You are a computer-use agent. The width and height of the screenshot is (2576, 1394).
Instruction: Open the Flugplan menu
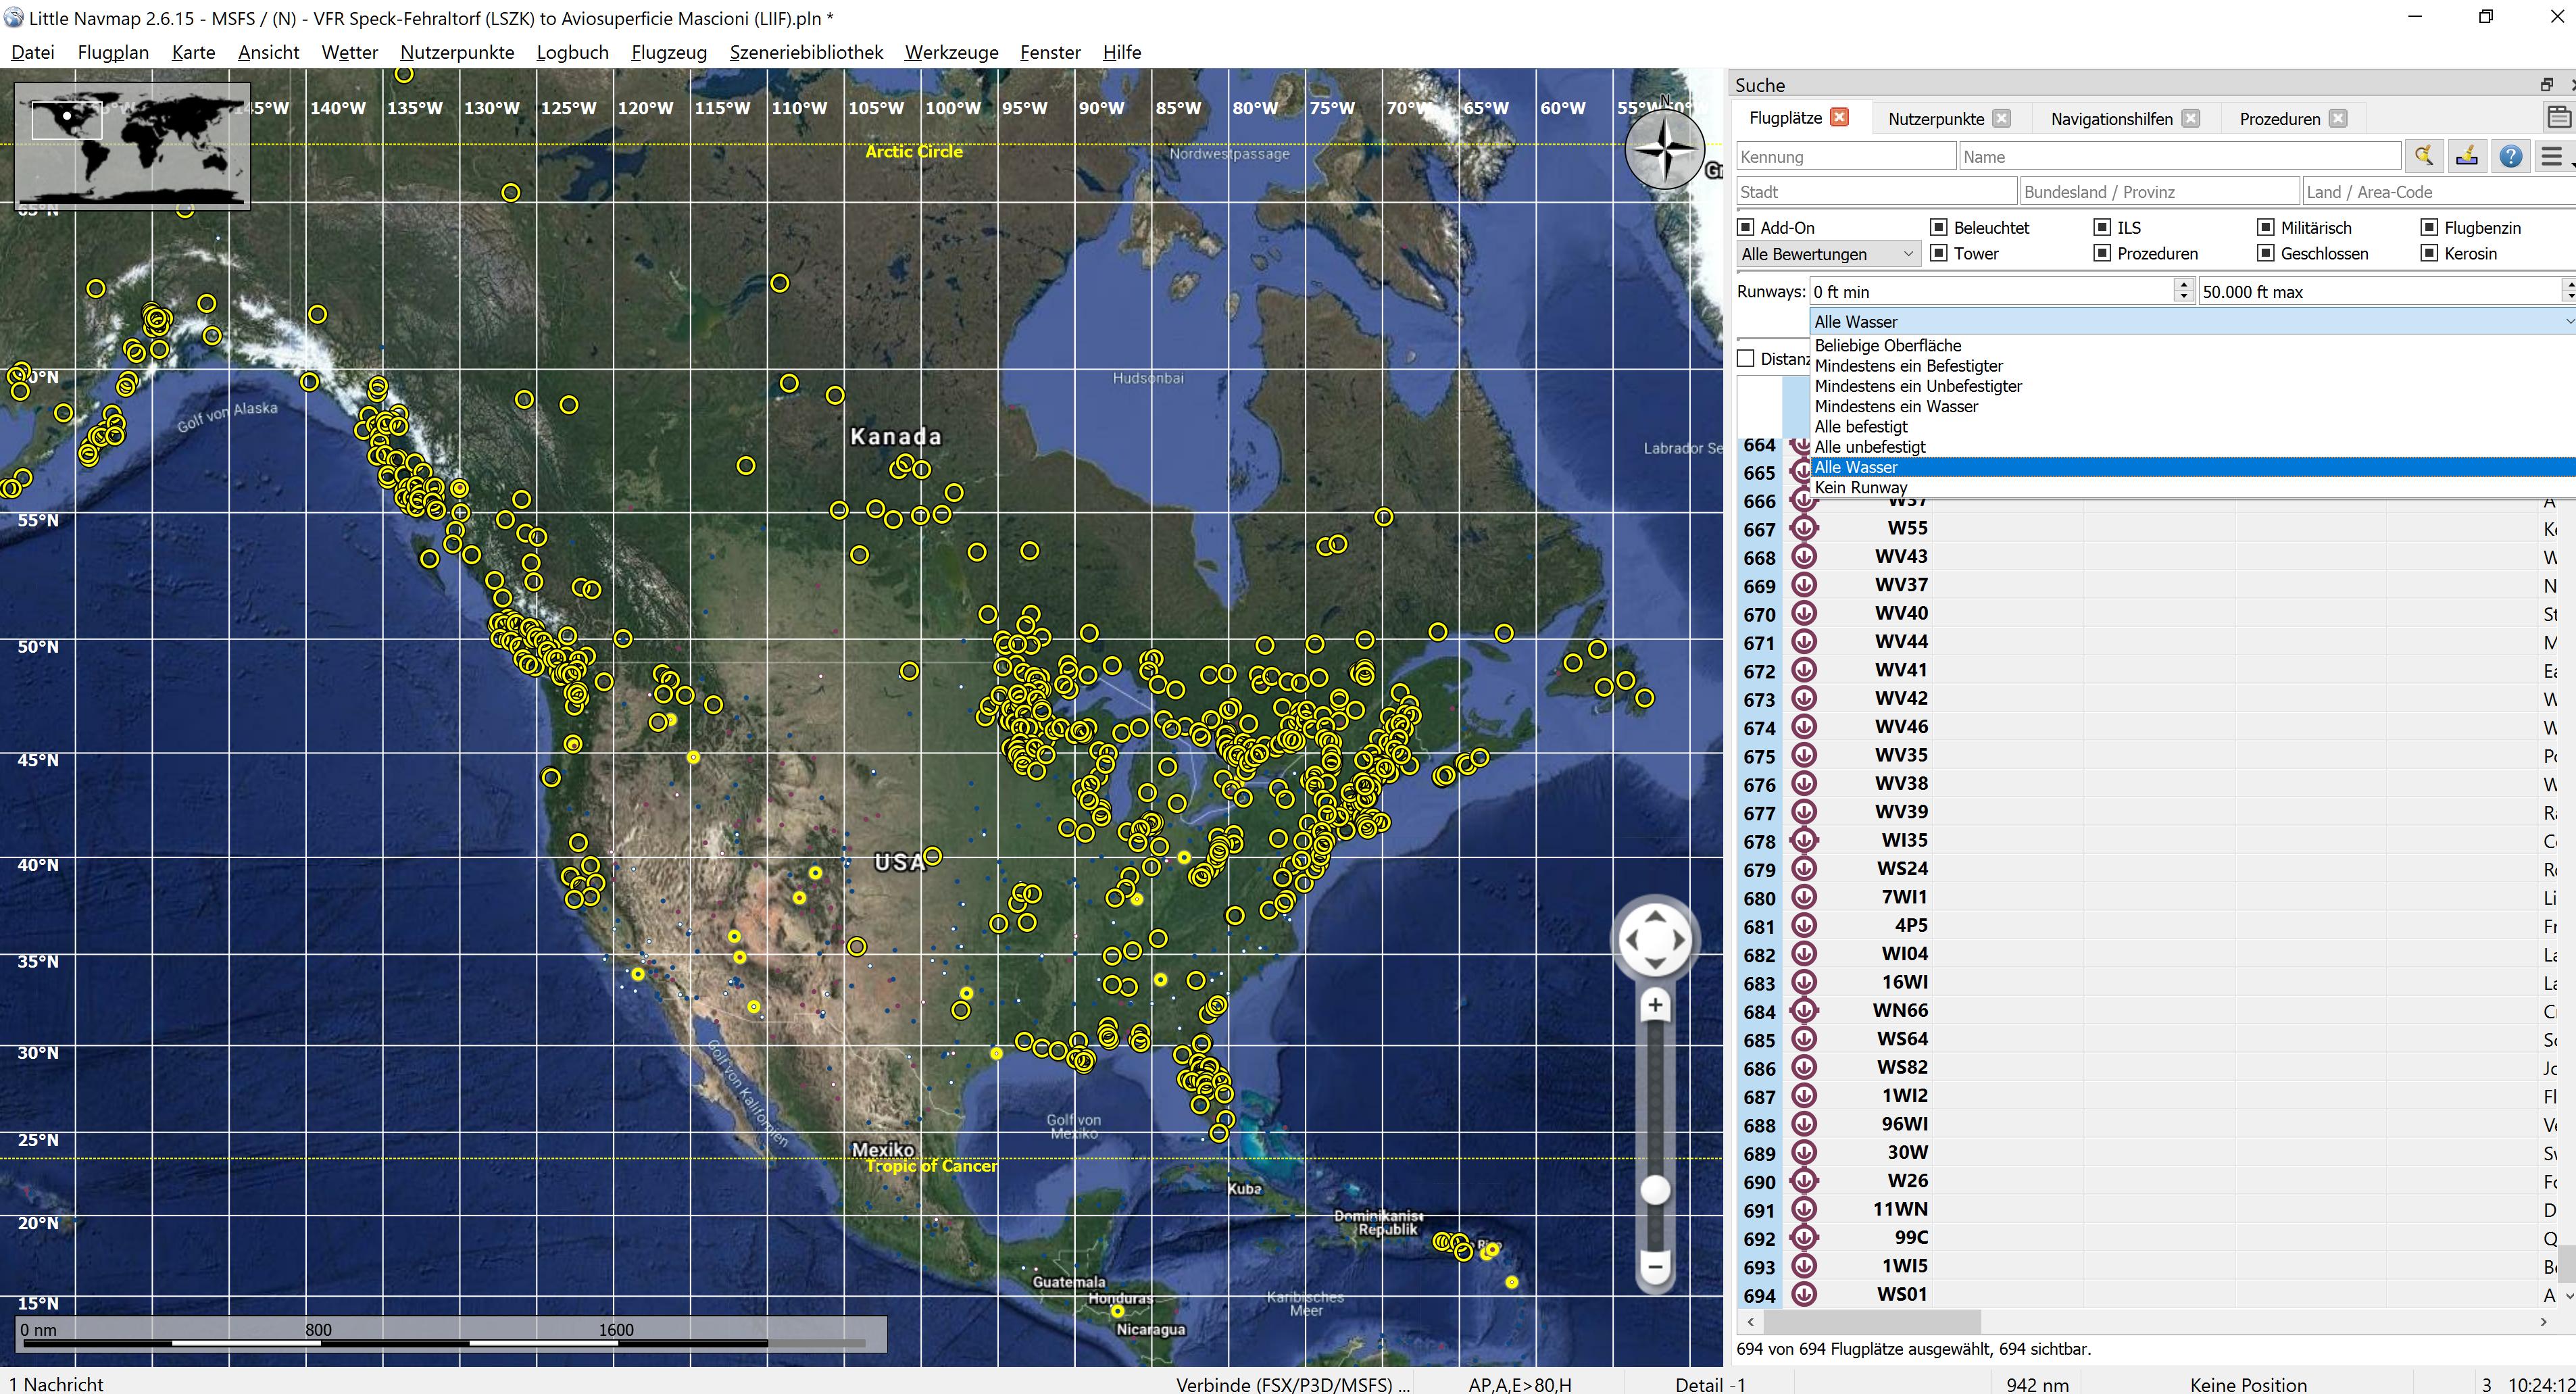(x=113, y=52)
